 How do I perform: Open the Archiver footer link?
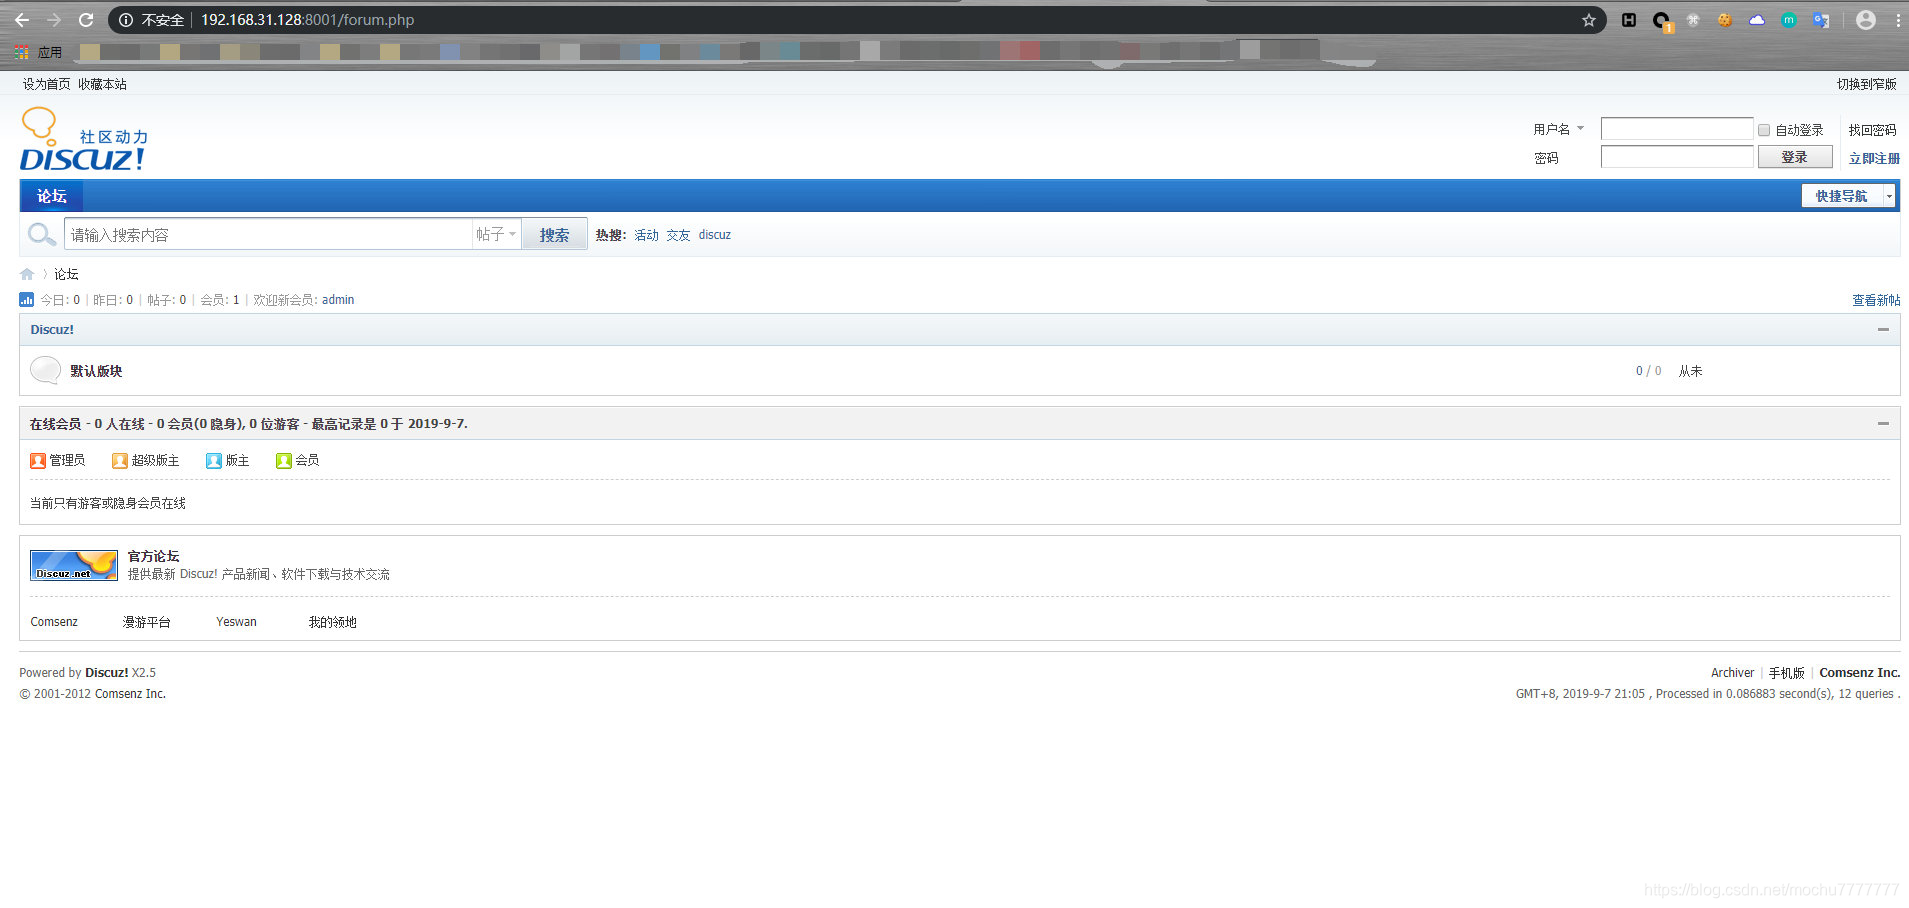click(x=1732, y=673)
